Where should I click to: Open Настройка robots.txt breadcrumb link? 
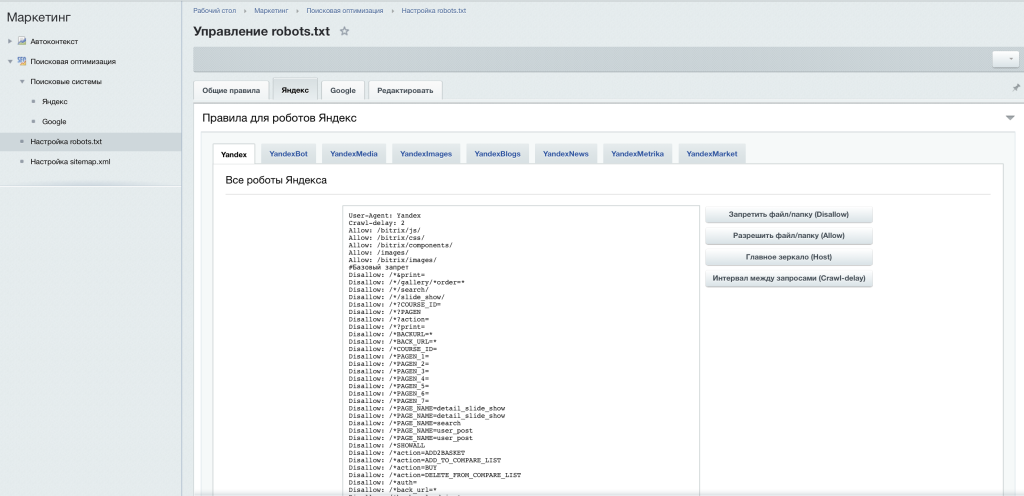pos(434,10)
